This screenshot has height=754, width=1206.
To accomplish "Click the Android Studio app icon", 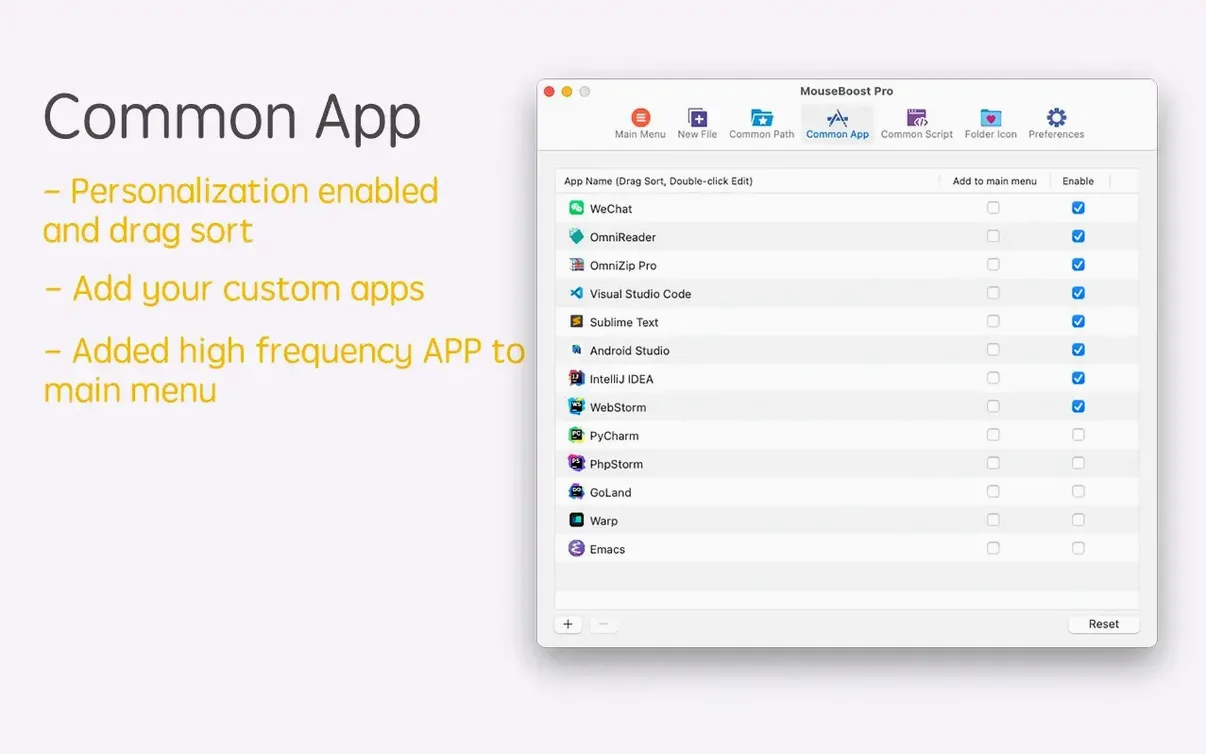I will coord(576,350).
